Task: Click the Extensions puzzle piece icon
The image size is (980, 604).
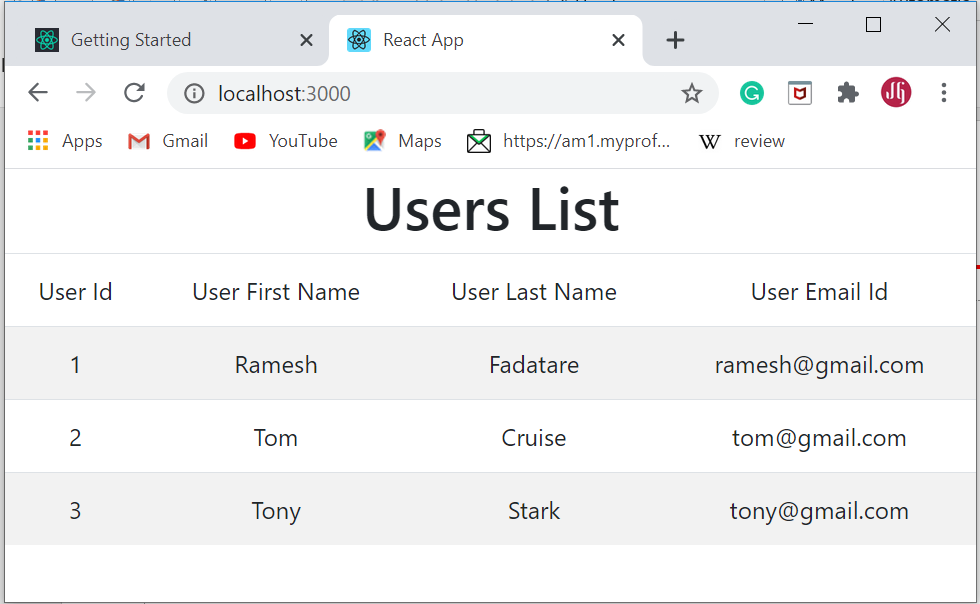Action: tap(848, 92)
